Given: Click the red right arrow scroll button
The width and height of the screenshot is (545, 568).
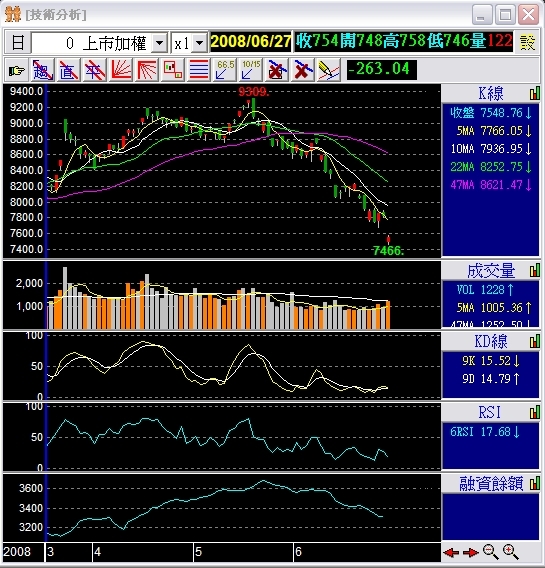Looking at the screenshot, I should click(470, 552).
